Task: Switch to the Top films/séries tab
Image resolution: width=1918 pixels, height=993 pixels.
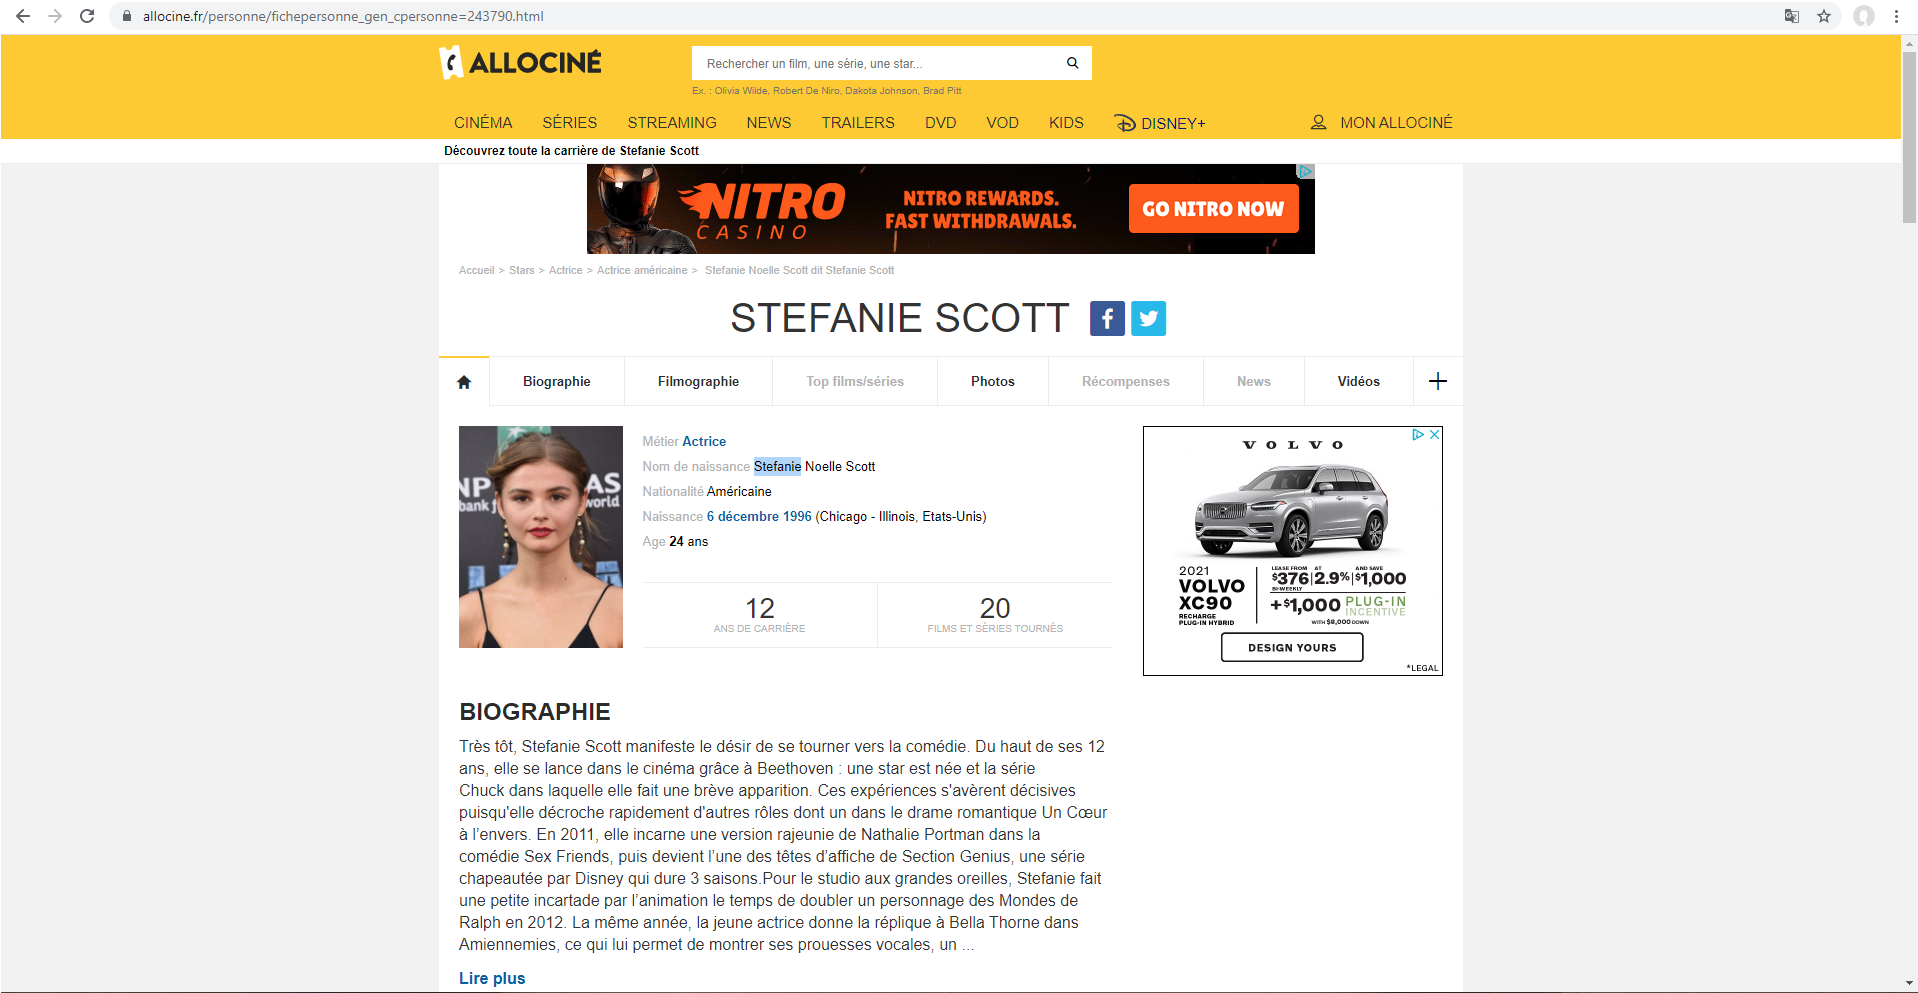Action: 855,381
